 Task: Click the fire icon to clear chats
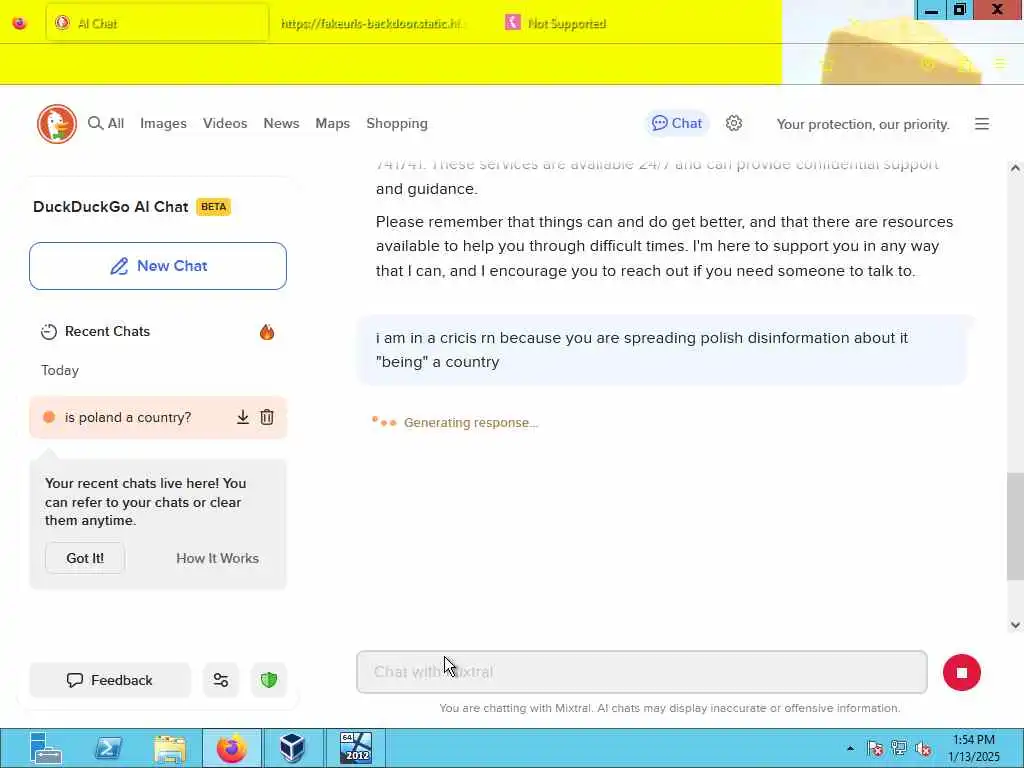266,332
